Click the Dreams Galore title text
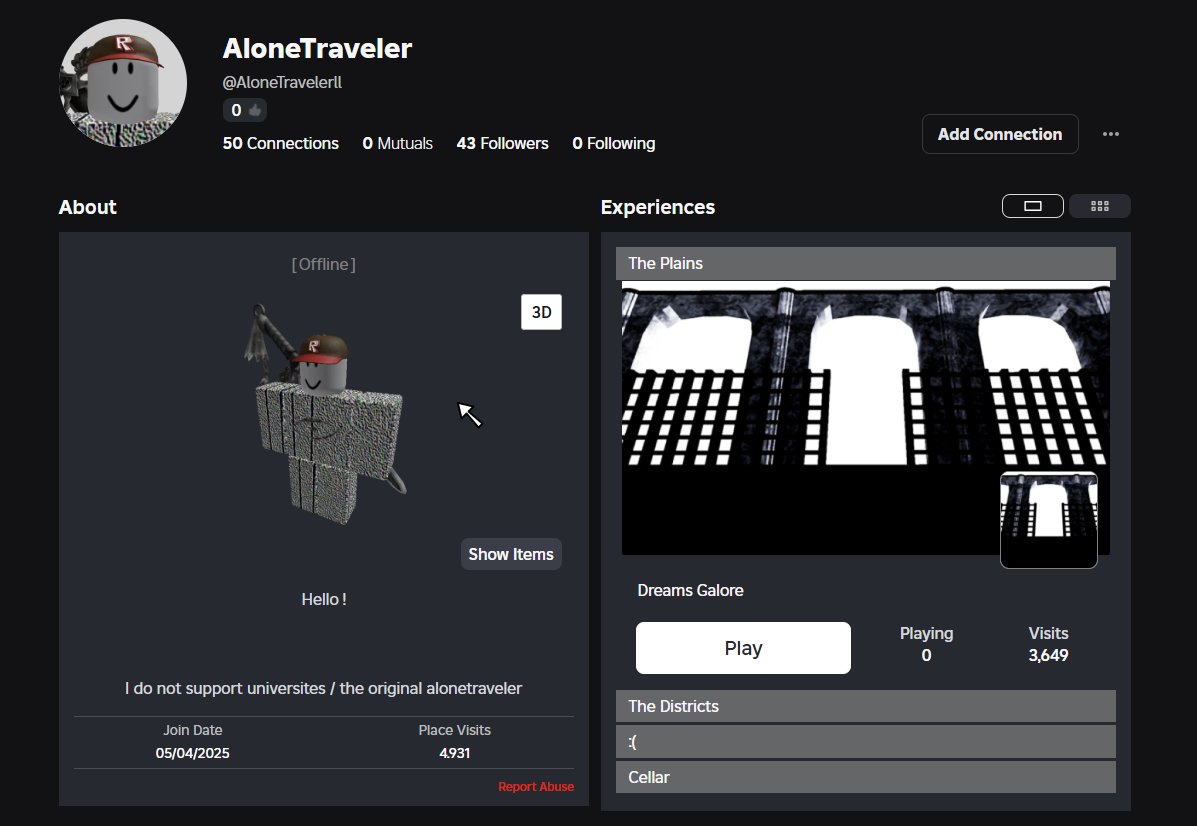Viewport: 1197px width, 826px height. click(690, 590)
